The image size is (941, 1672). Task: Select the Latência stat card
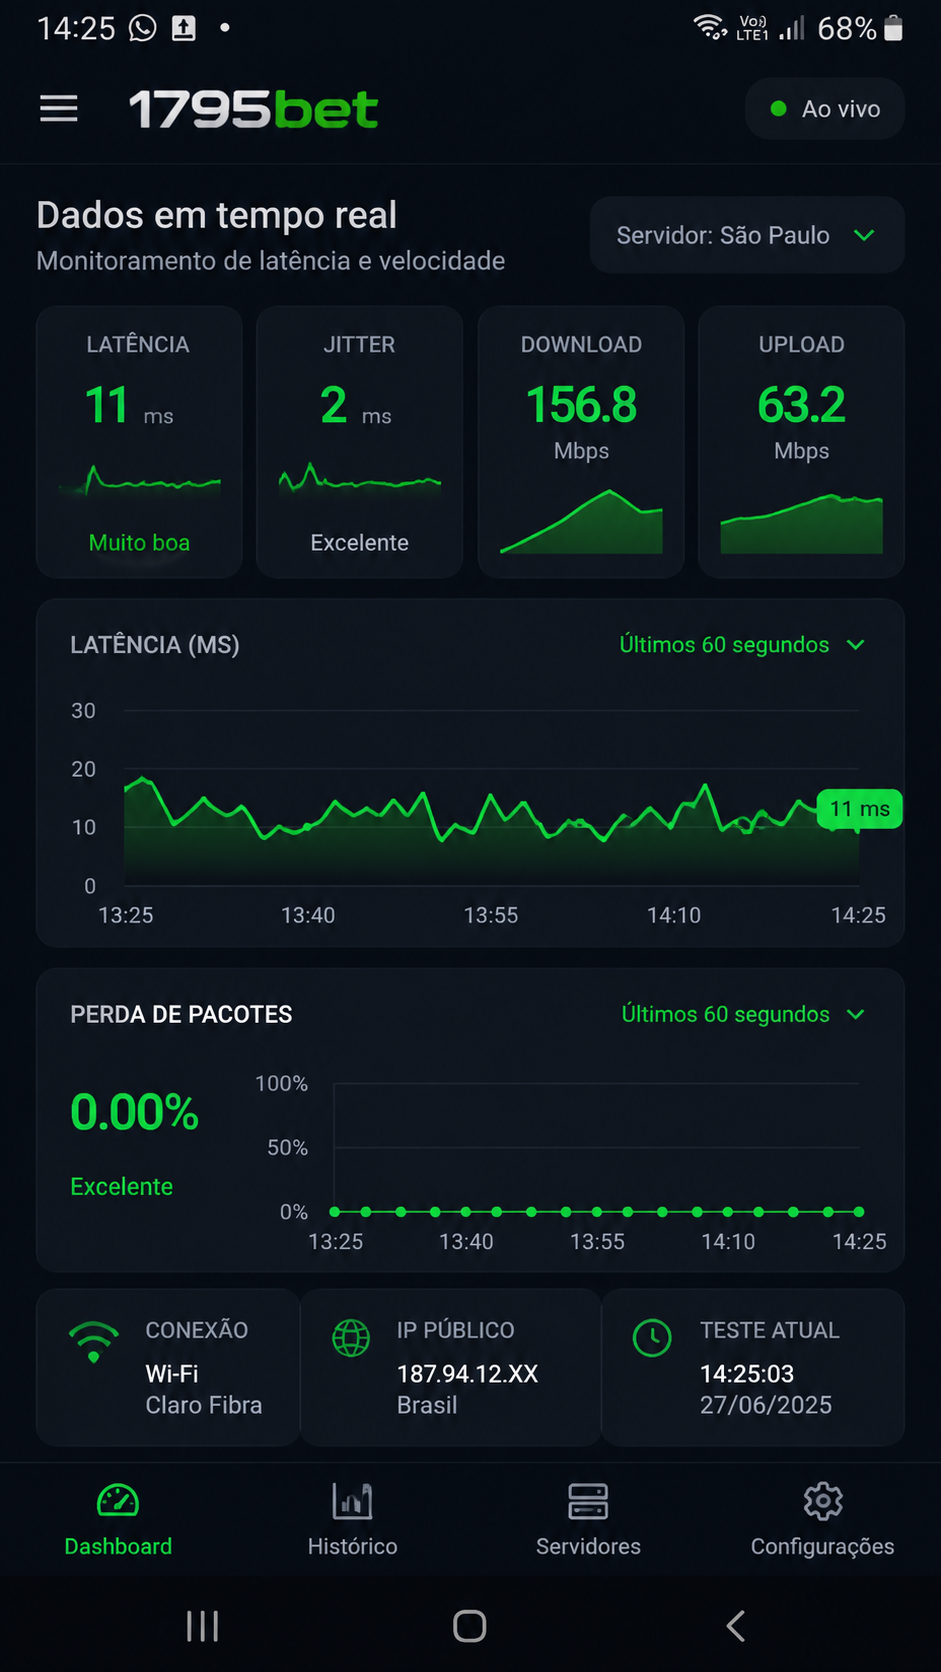[139, 442]
